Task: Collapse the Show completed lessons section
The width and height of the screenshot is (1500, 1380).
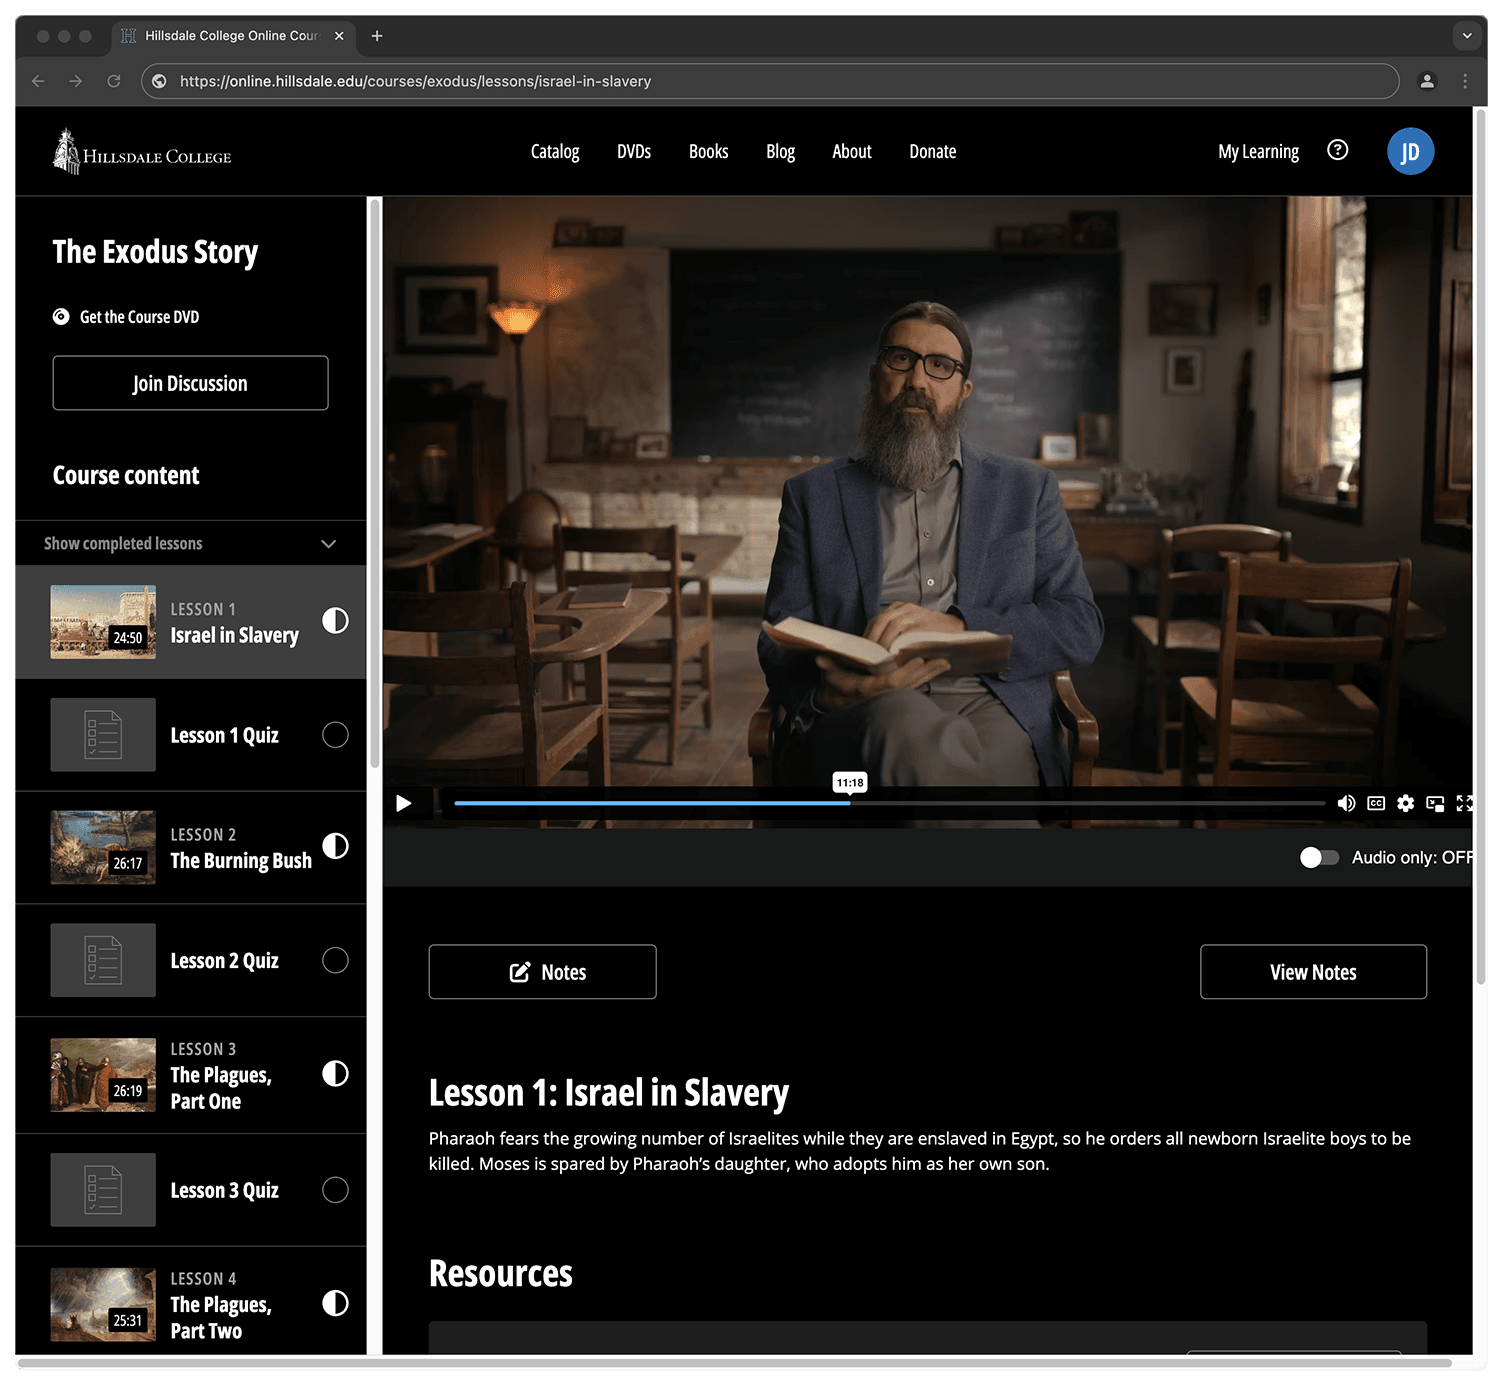Action: [x=328, y=543]
